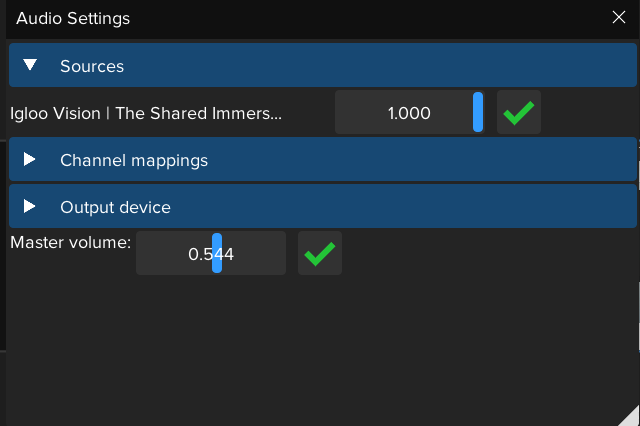
Task: Click the Master volume blue slider handle
Action: click(216, 254)
